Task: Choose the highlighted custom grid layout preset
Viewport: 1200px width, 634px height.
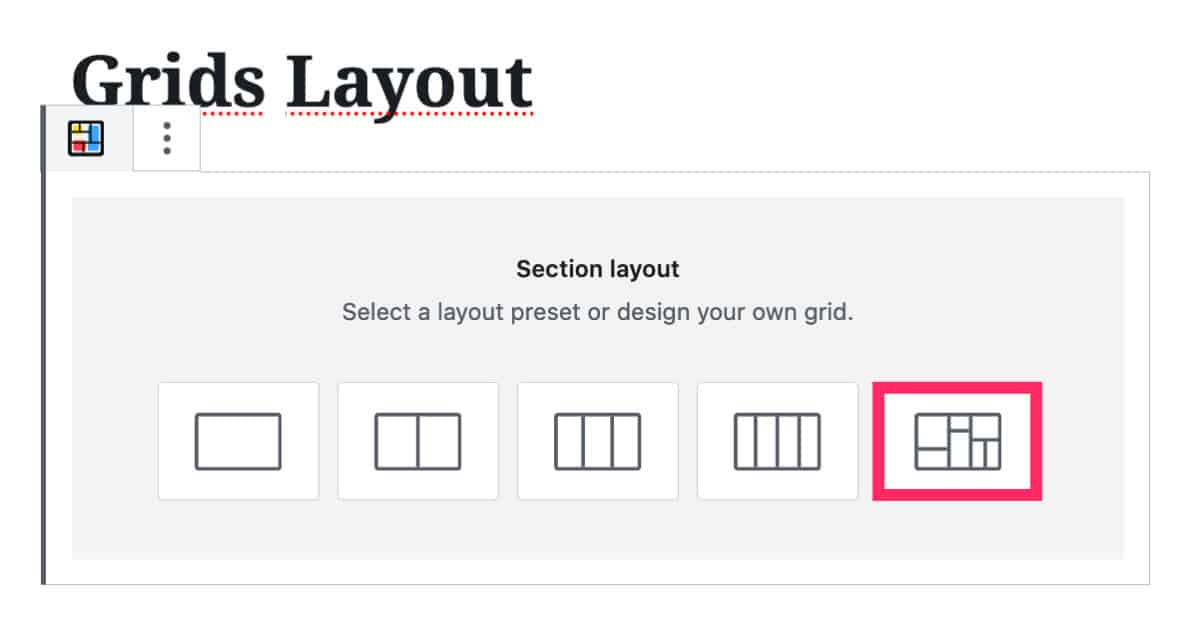Action: click(x=957, y=440)
